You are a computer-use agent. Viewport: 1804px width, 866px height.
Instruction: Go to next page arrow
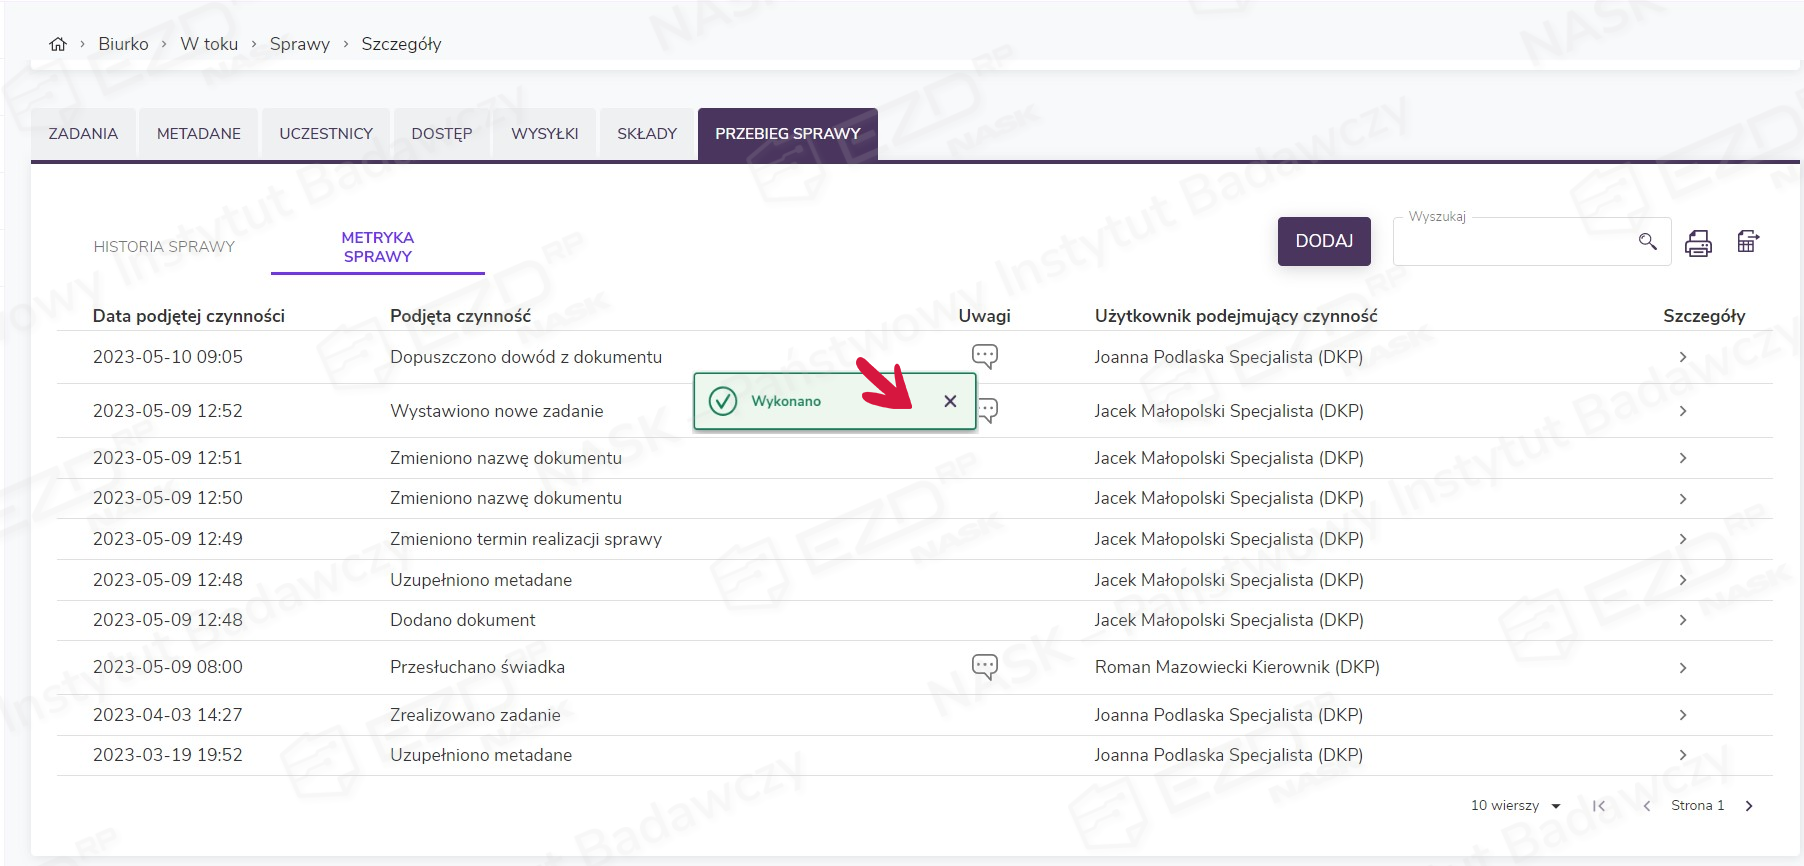click(x=1749, y=806)
